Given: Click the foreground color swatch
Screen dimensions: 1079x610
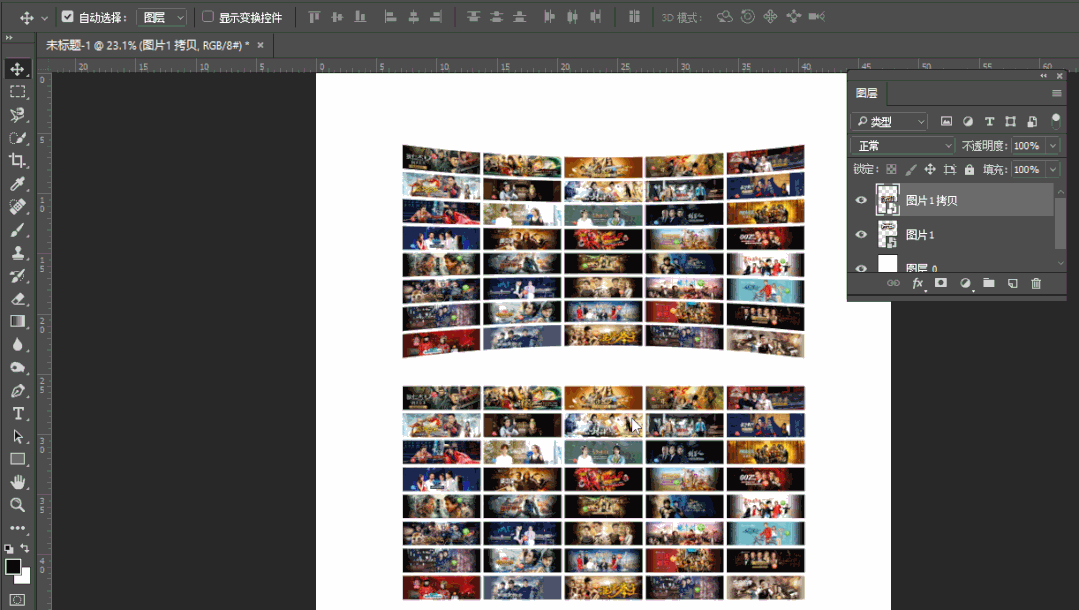Looking at the screenshot, I should tap(13, 567).
